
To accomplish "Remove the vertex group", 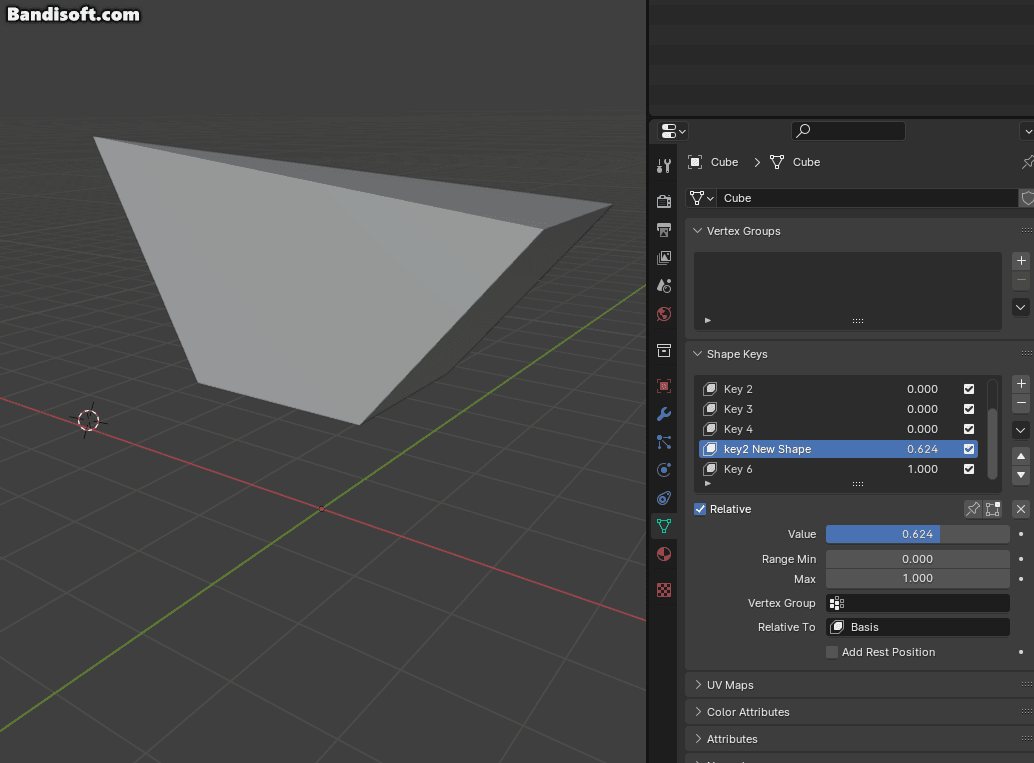I will point(1020,280).
